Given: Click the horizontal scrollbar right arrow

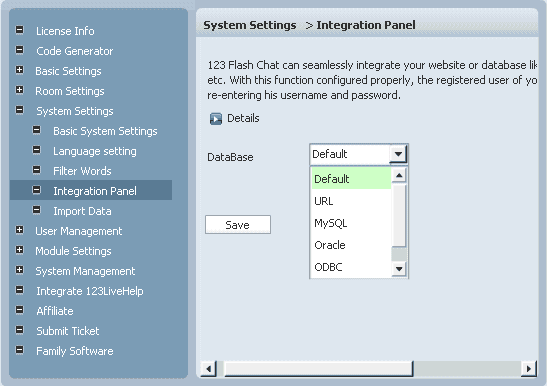Looking at the screenshot, I should (529, 369).
